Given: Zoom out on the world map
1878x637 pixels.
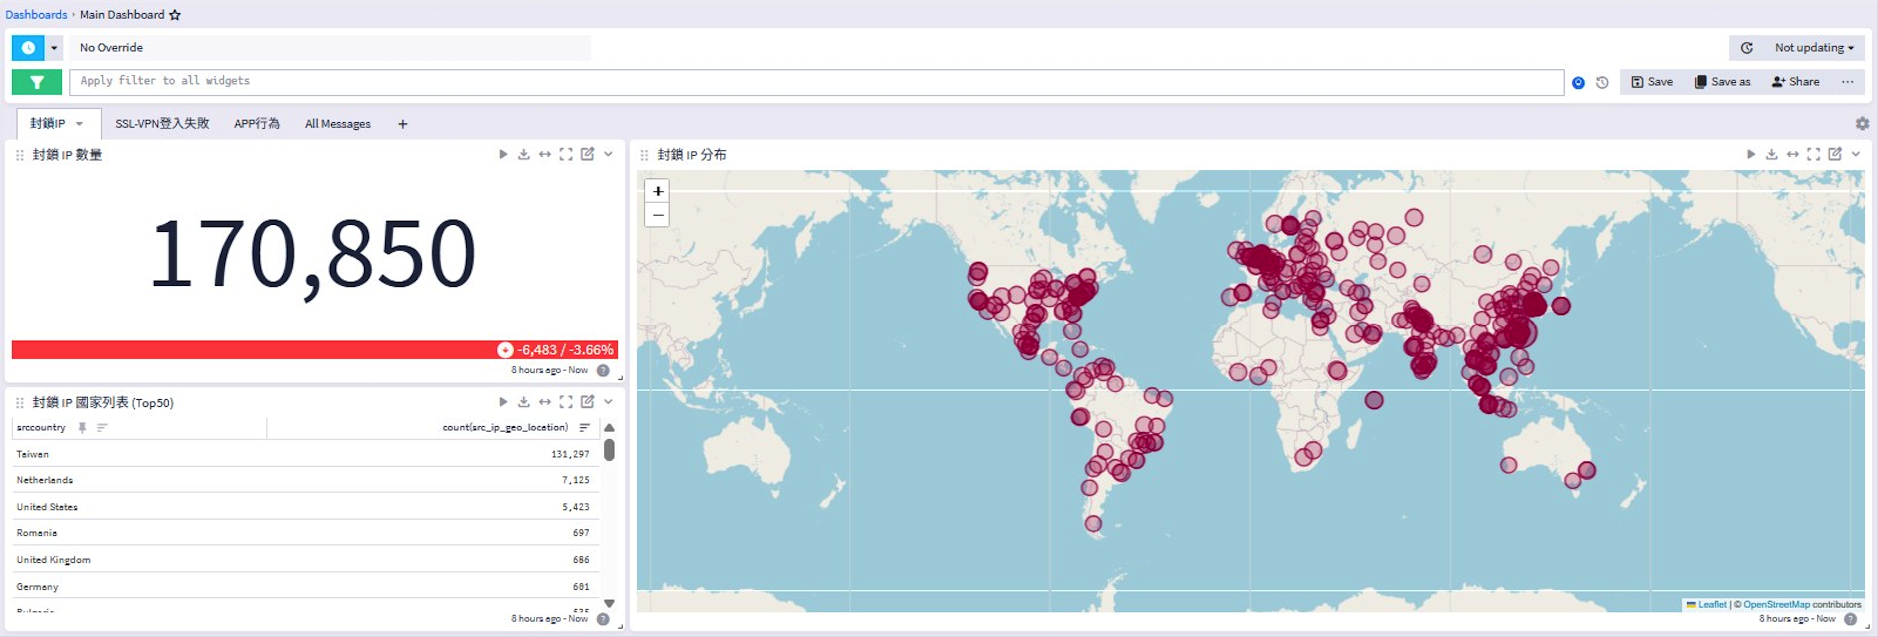Looking at the screenshot, I should 657,215.
